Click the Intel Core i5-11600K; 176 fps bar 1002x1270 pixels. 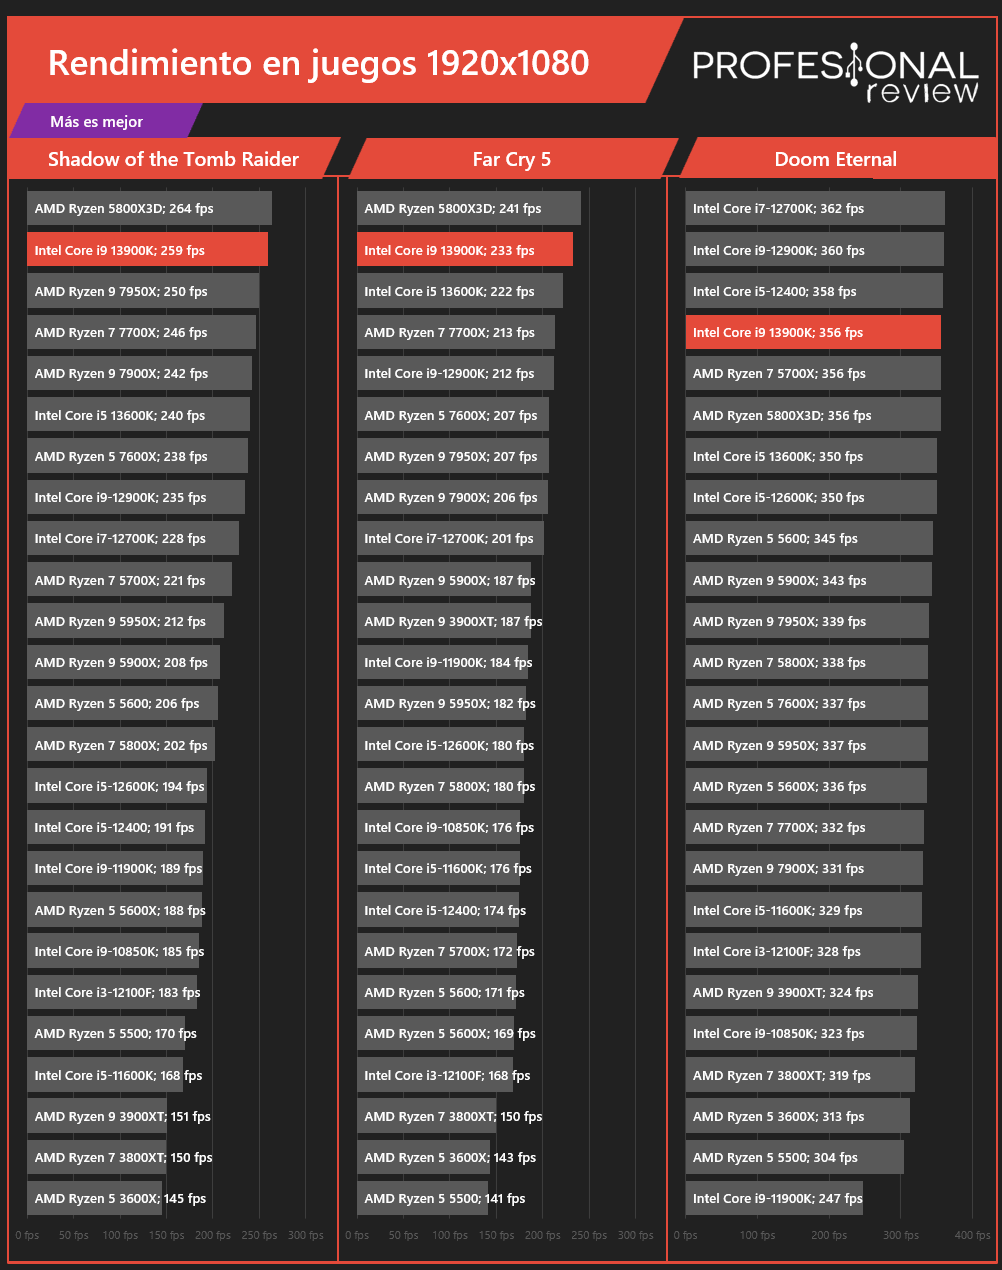pos(438,868)
